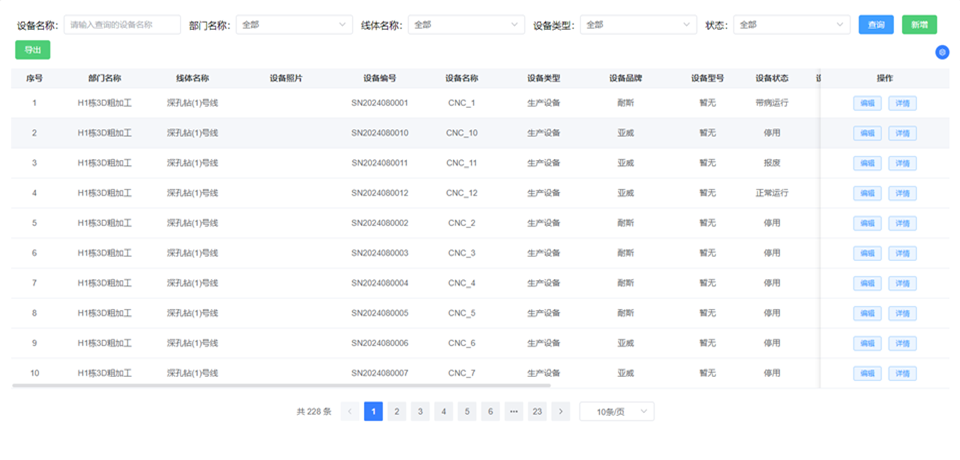View details of CNC_6
The height and width of the screenshot is (460, 960).
point(902,344)
